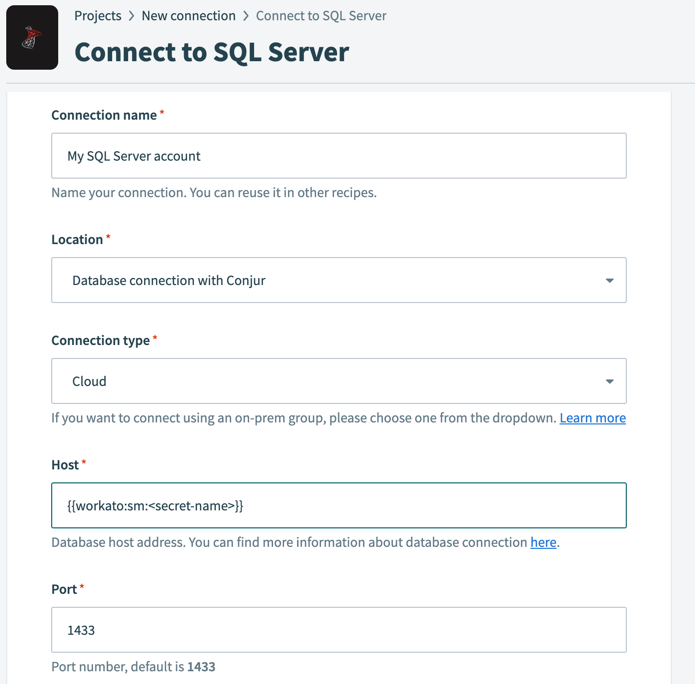Screen dimensions: 695x684
Task: Open the 'Learn more' on-prem group link
Action: (593, 418)
